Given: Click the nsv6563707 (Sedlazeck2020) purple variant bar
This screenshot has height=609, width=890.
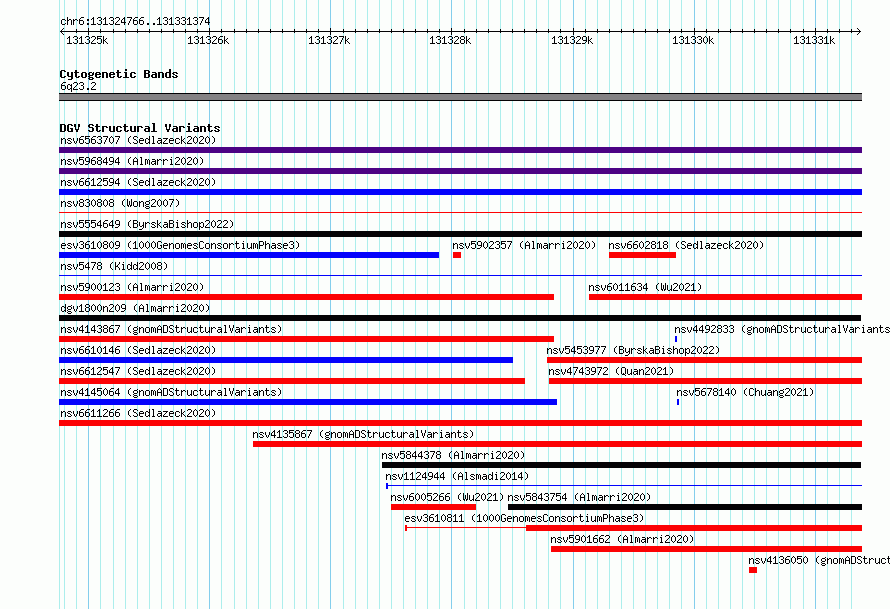Looking at the screenshot, I should 460,150.
